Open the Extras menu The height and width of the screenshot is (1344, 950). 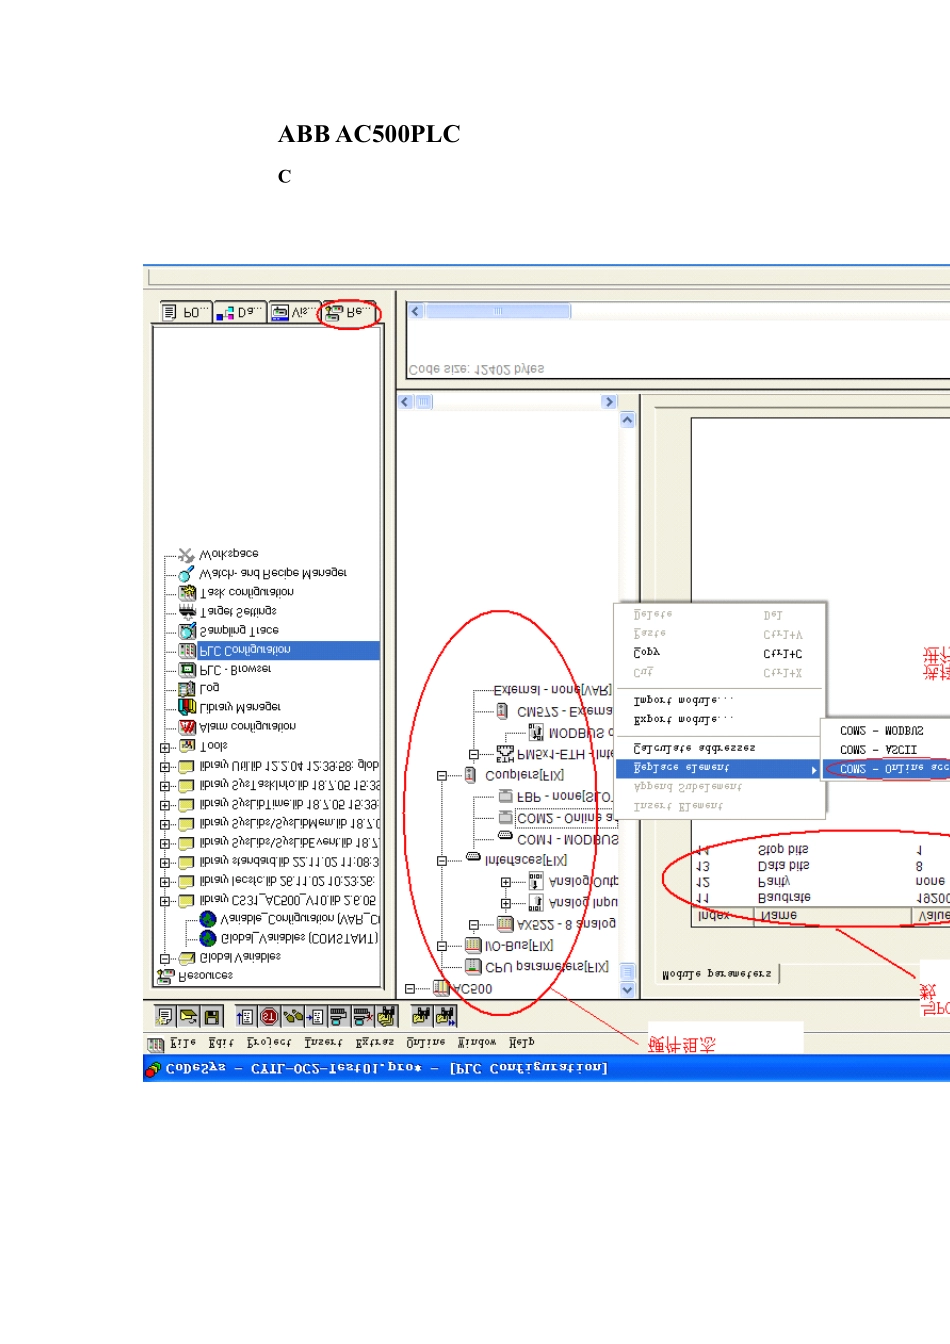[375, 1043]
